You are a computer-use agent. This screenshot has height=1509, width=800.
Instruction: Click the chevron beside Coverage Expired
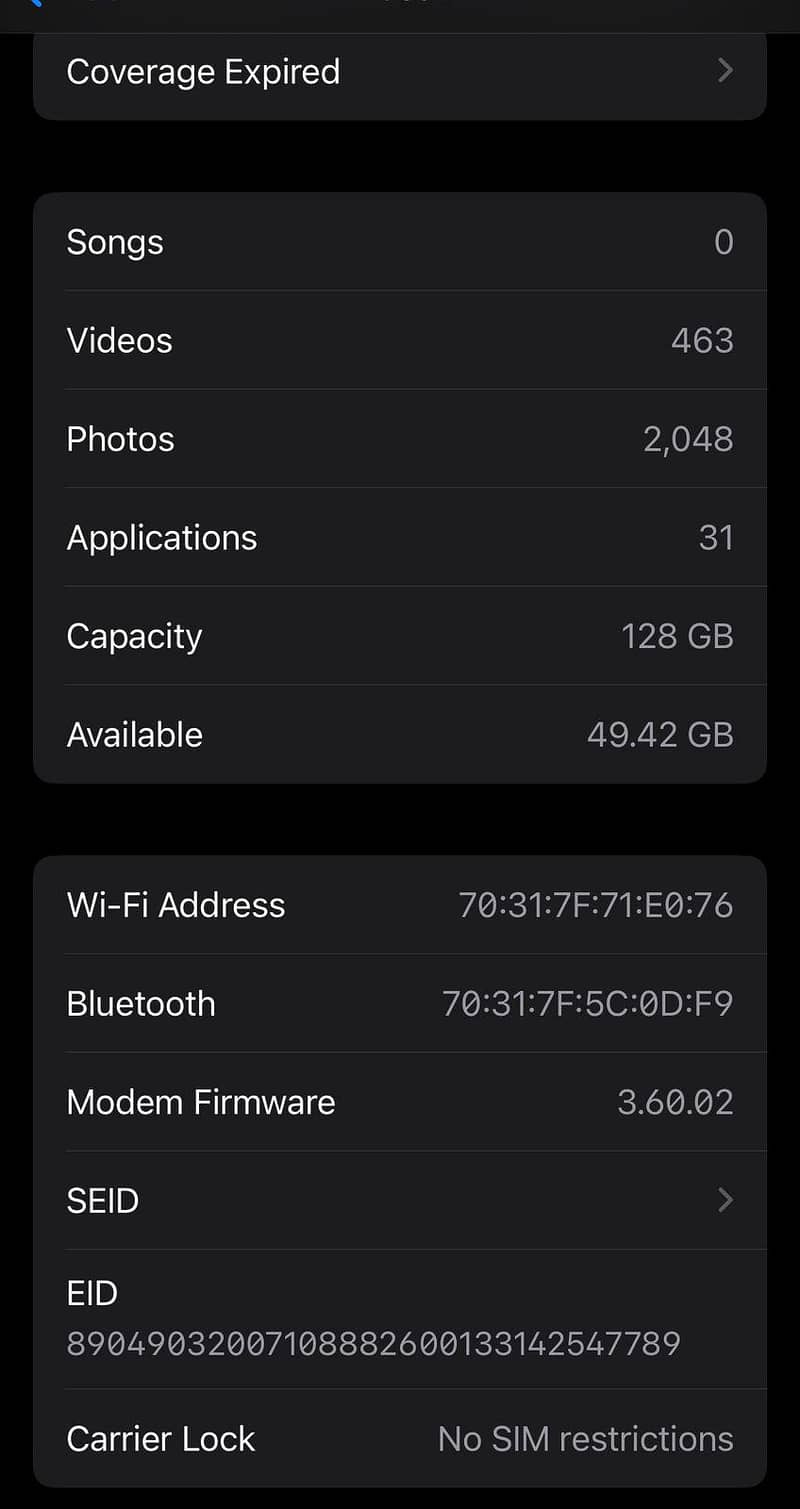point(725,71)
